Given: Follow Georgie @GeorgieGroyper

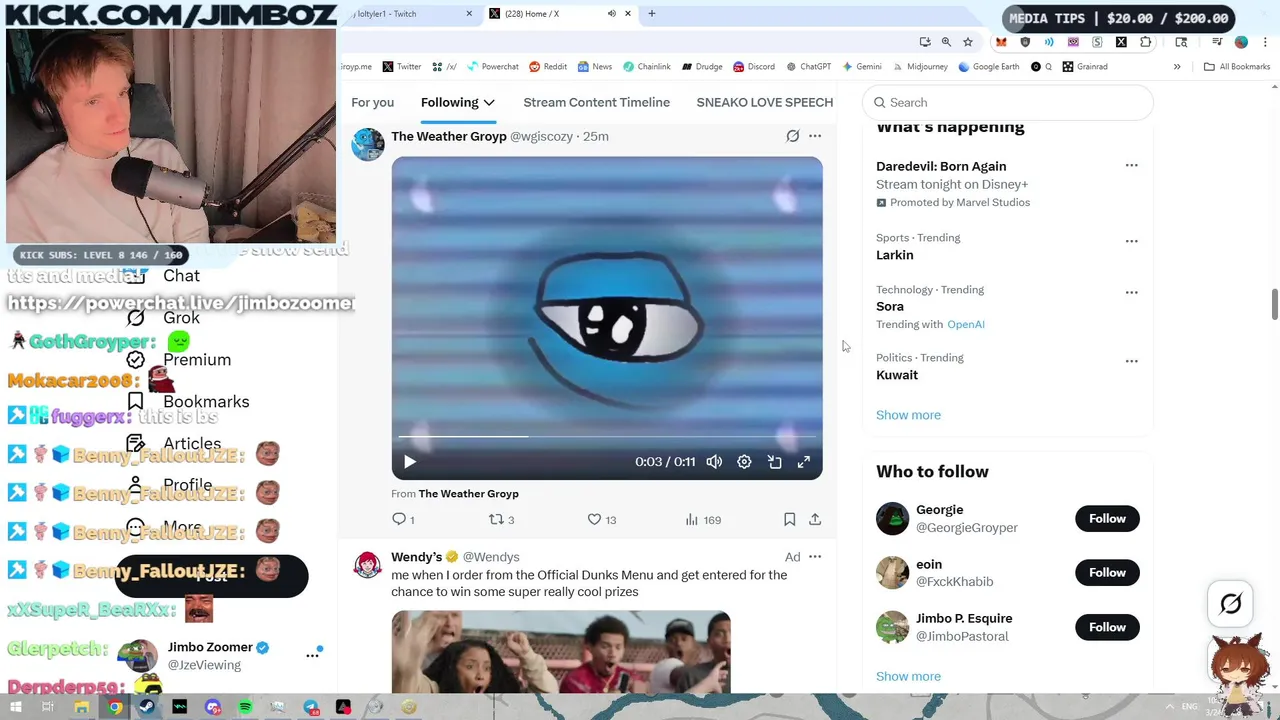Looking at the screenshot, I should (x=1107, y=518).
